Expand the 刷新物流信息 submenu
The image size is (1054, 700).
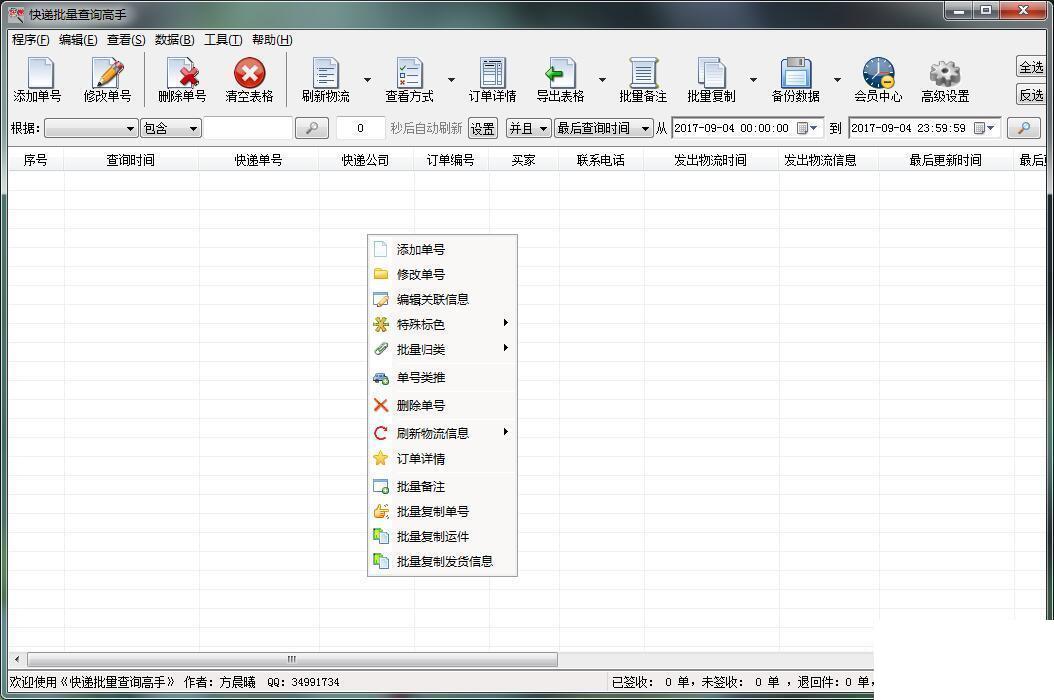[442, 433]
